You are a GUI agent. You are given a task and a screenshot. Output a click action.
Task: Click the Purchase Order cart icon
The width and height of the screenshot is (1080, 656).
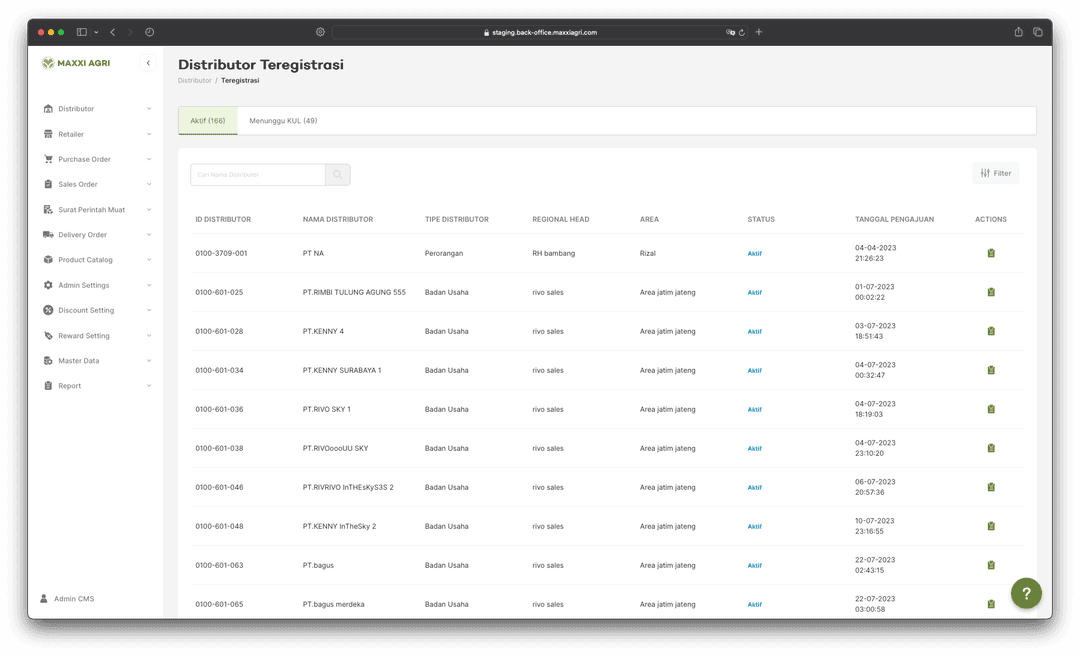pyautogui.click(x=47, y=158)
